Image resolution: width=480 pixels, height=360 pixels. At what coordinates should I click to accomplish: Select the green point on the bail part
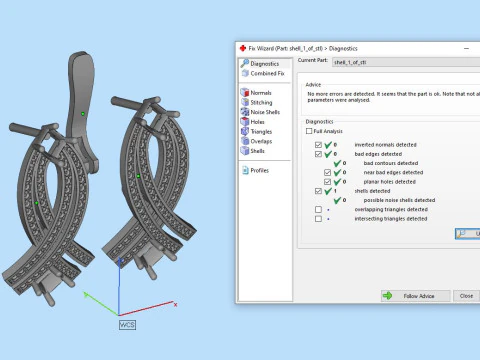pos(83,114)
